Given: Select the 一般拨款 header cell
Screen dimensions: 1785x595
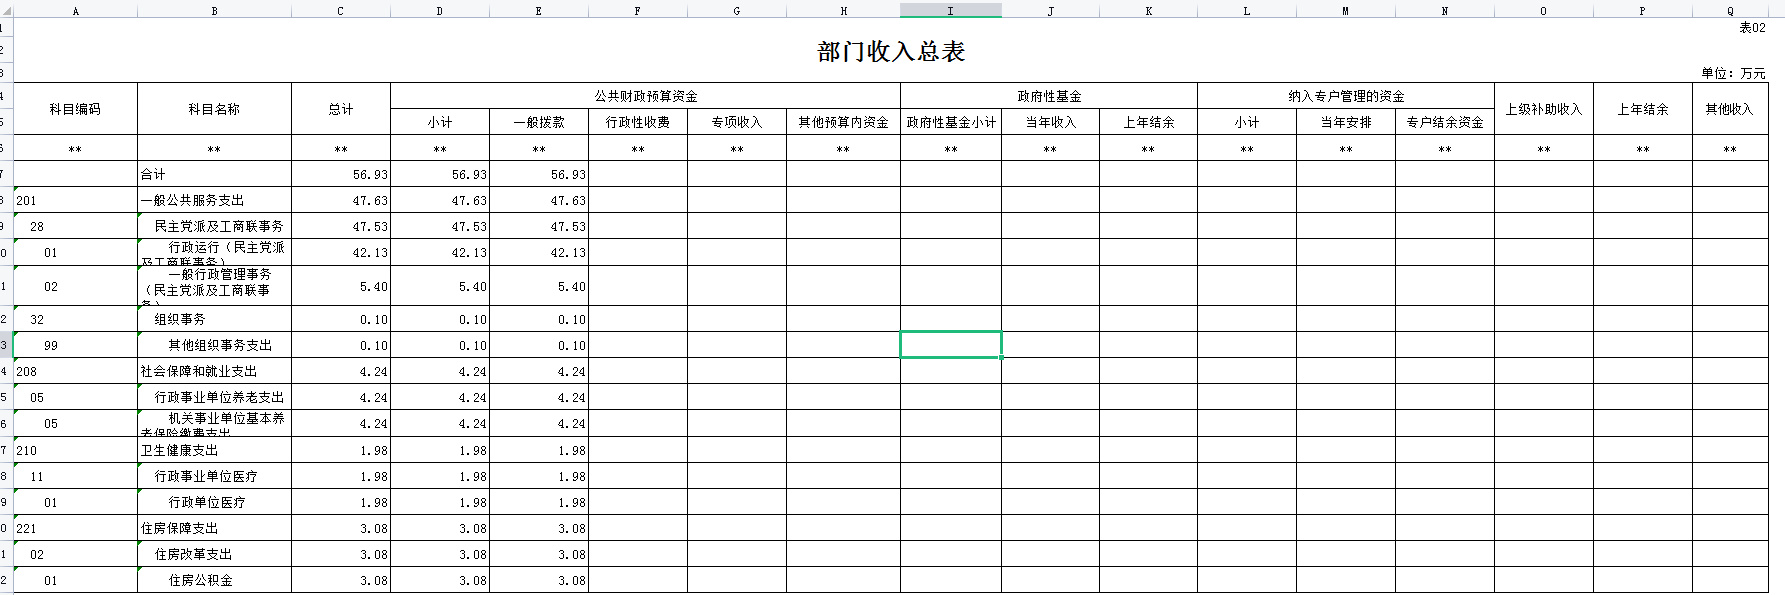Looking at the screenshot, I should (x=538, y=122).
